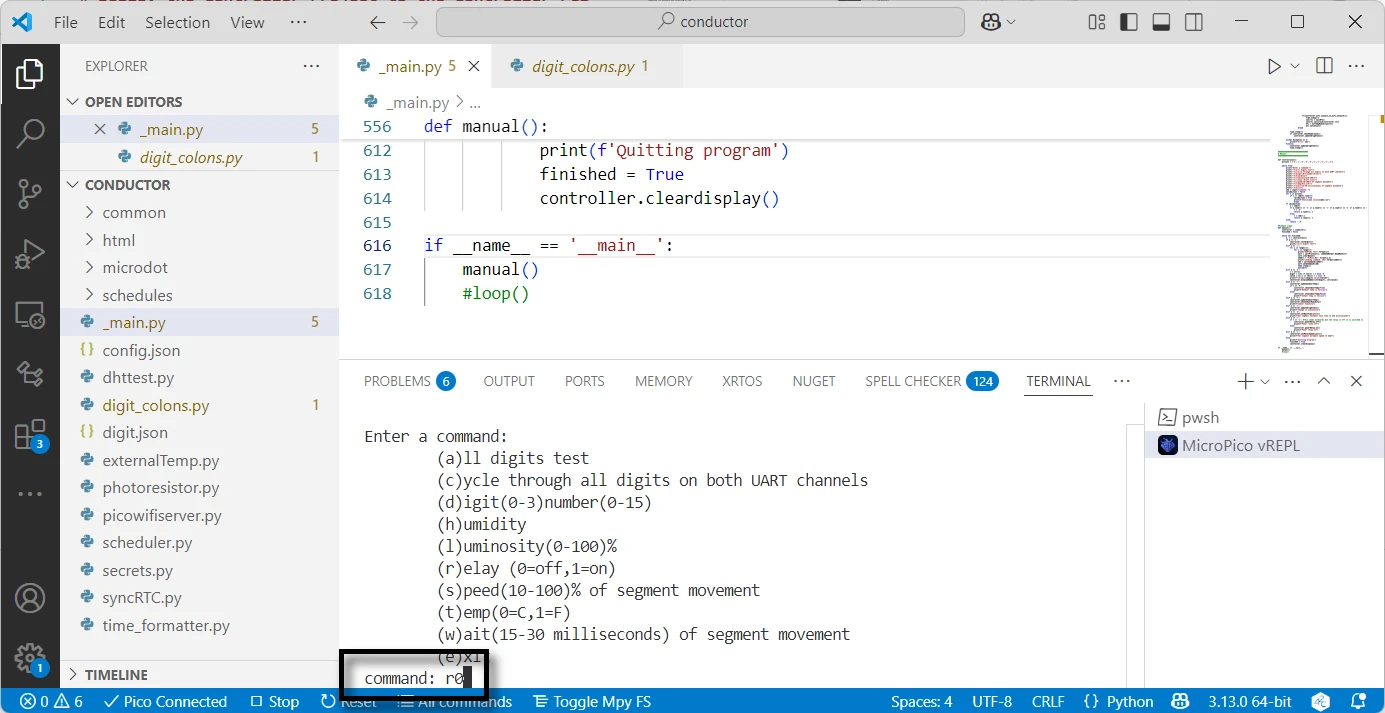1385x713 pixels.
Task: Open the Edit menu
Action: [112, 22]
